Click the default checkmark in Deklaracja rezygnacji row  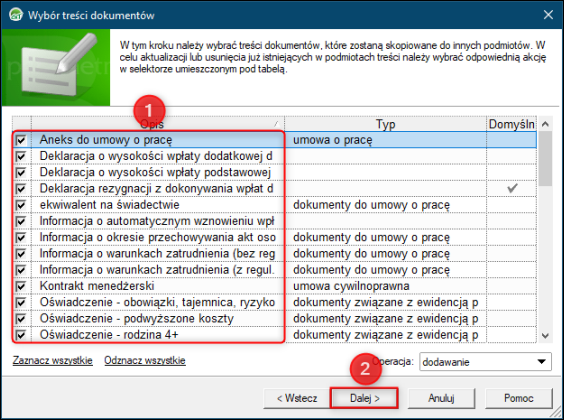point(512,188)
